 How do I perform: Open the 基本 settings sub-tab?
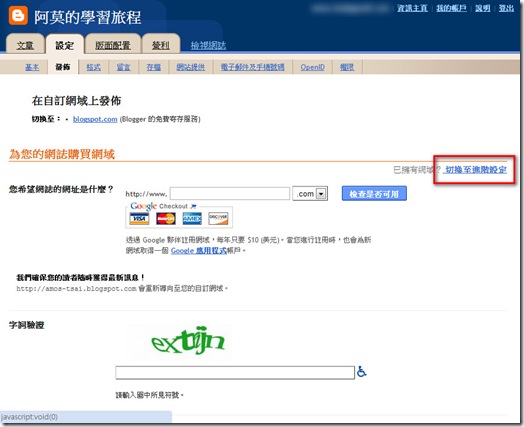click(x=32, y=67)
